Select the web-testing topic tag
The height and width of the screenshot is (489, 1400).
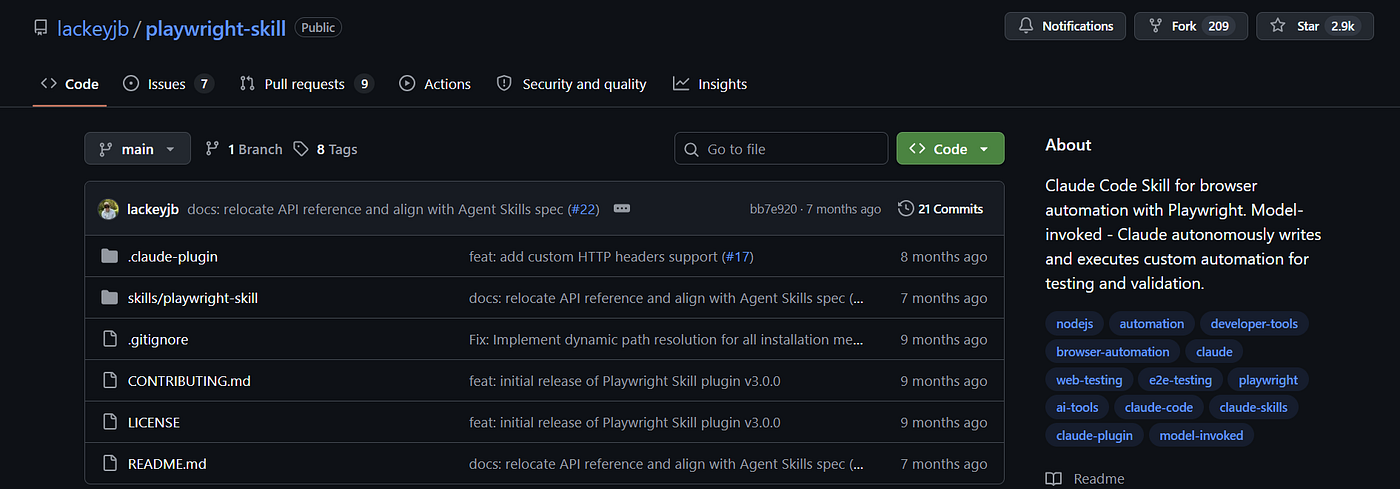point(1089,380)
